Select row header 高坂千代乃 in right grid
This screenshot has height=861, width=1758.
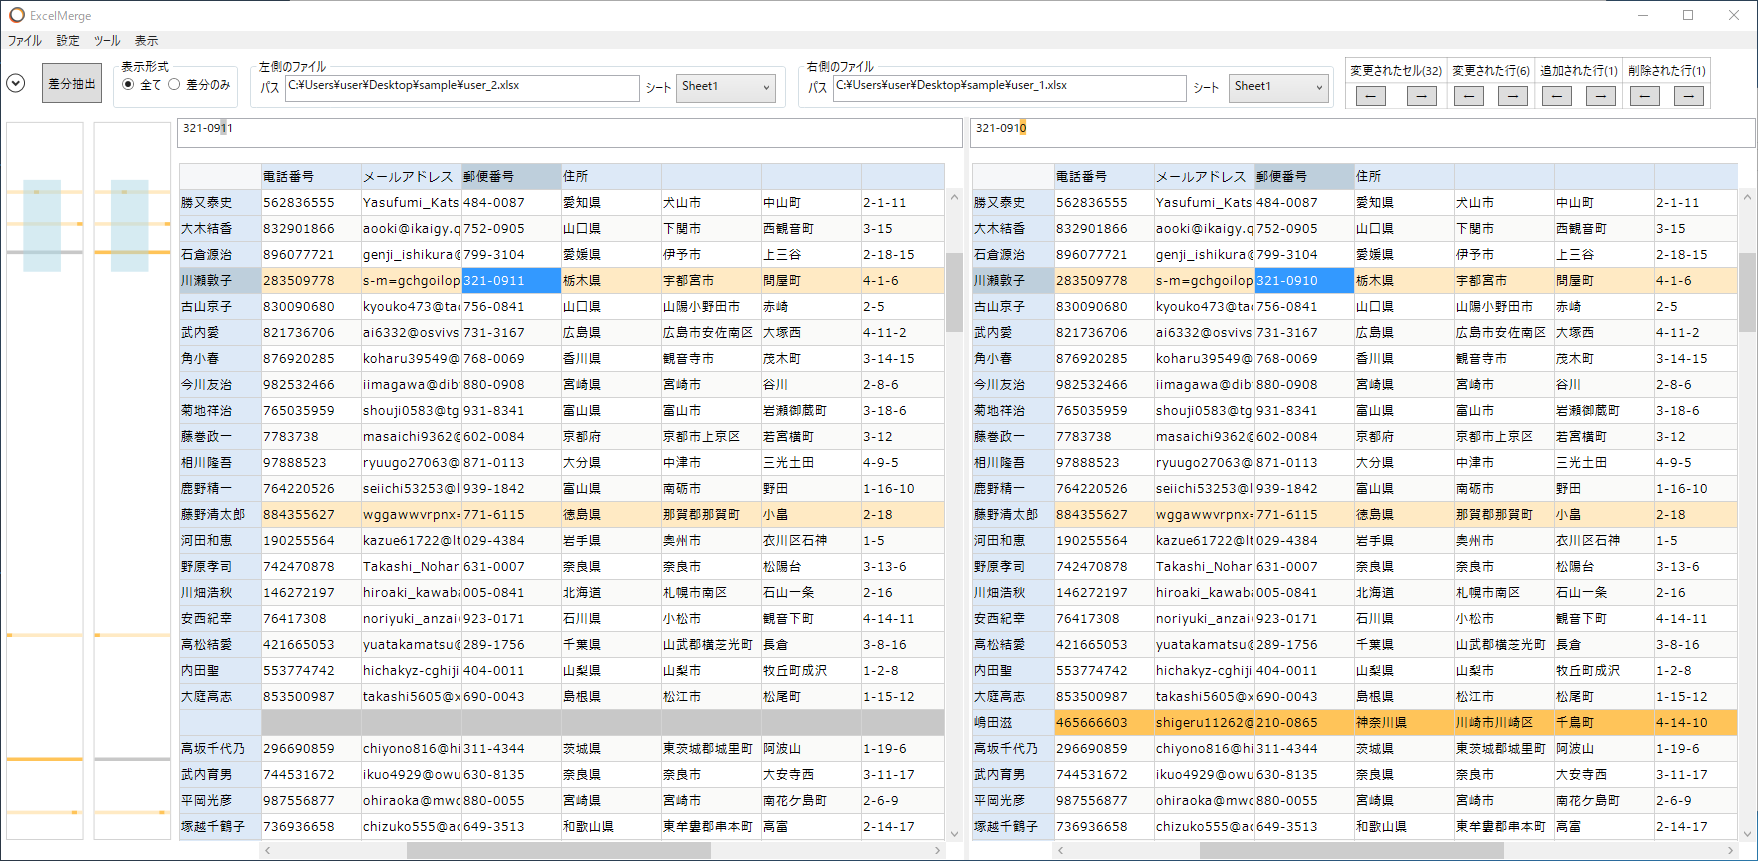pos(1013,749)
